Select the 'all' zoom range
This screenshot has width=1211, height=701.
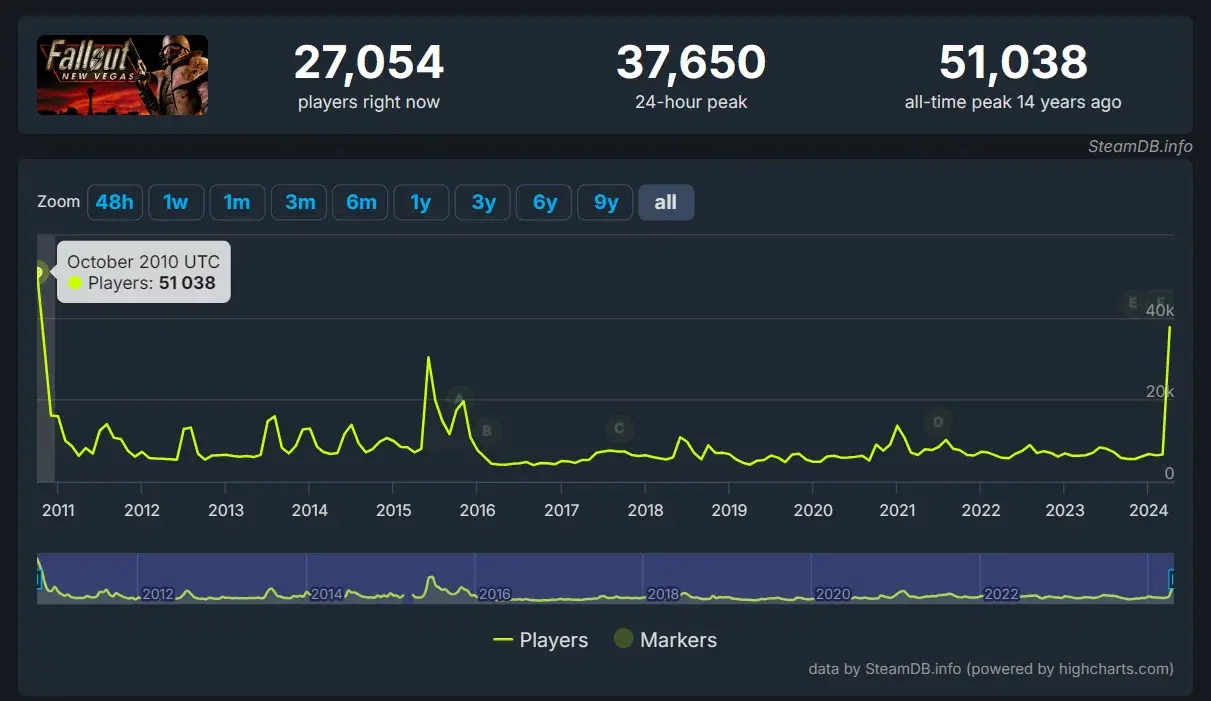666,202
